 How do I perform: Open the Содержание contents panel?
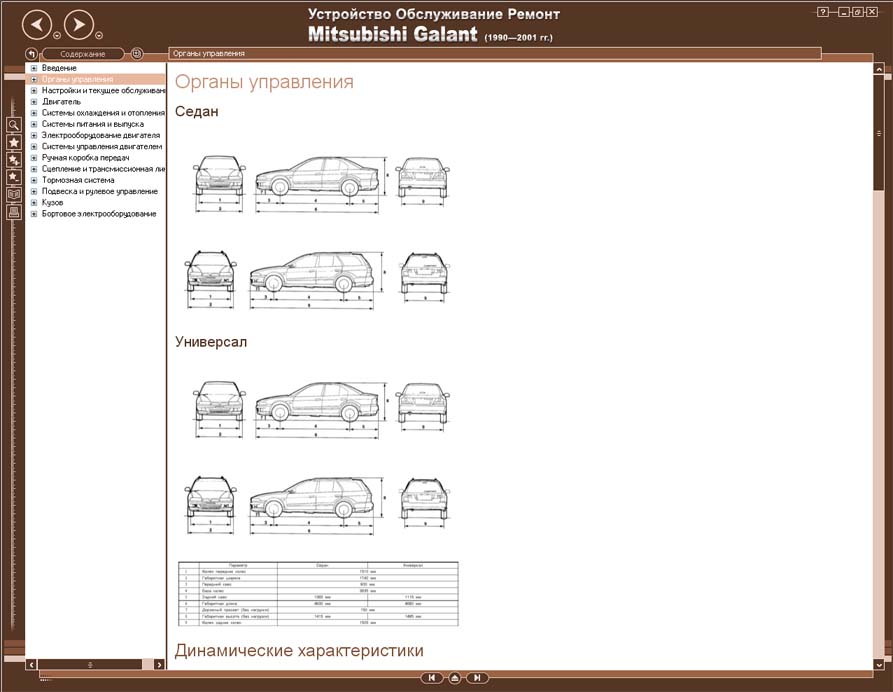83,54
